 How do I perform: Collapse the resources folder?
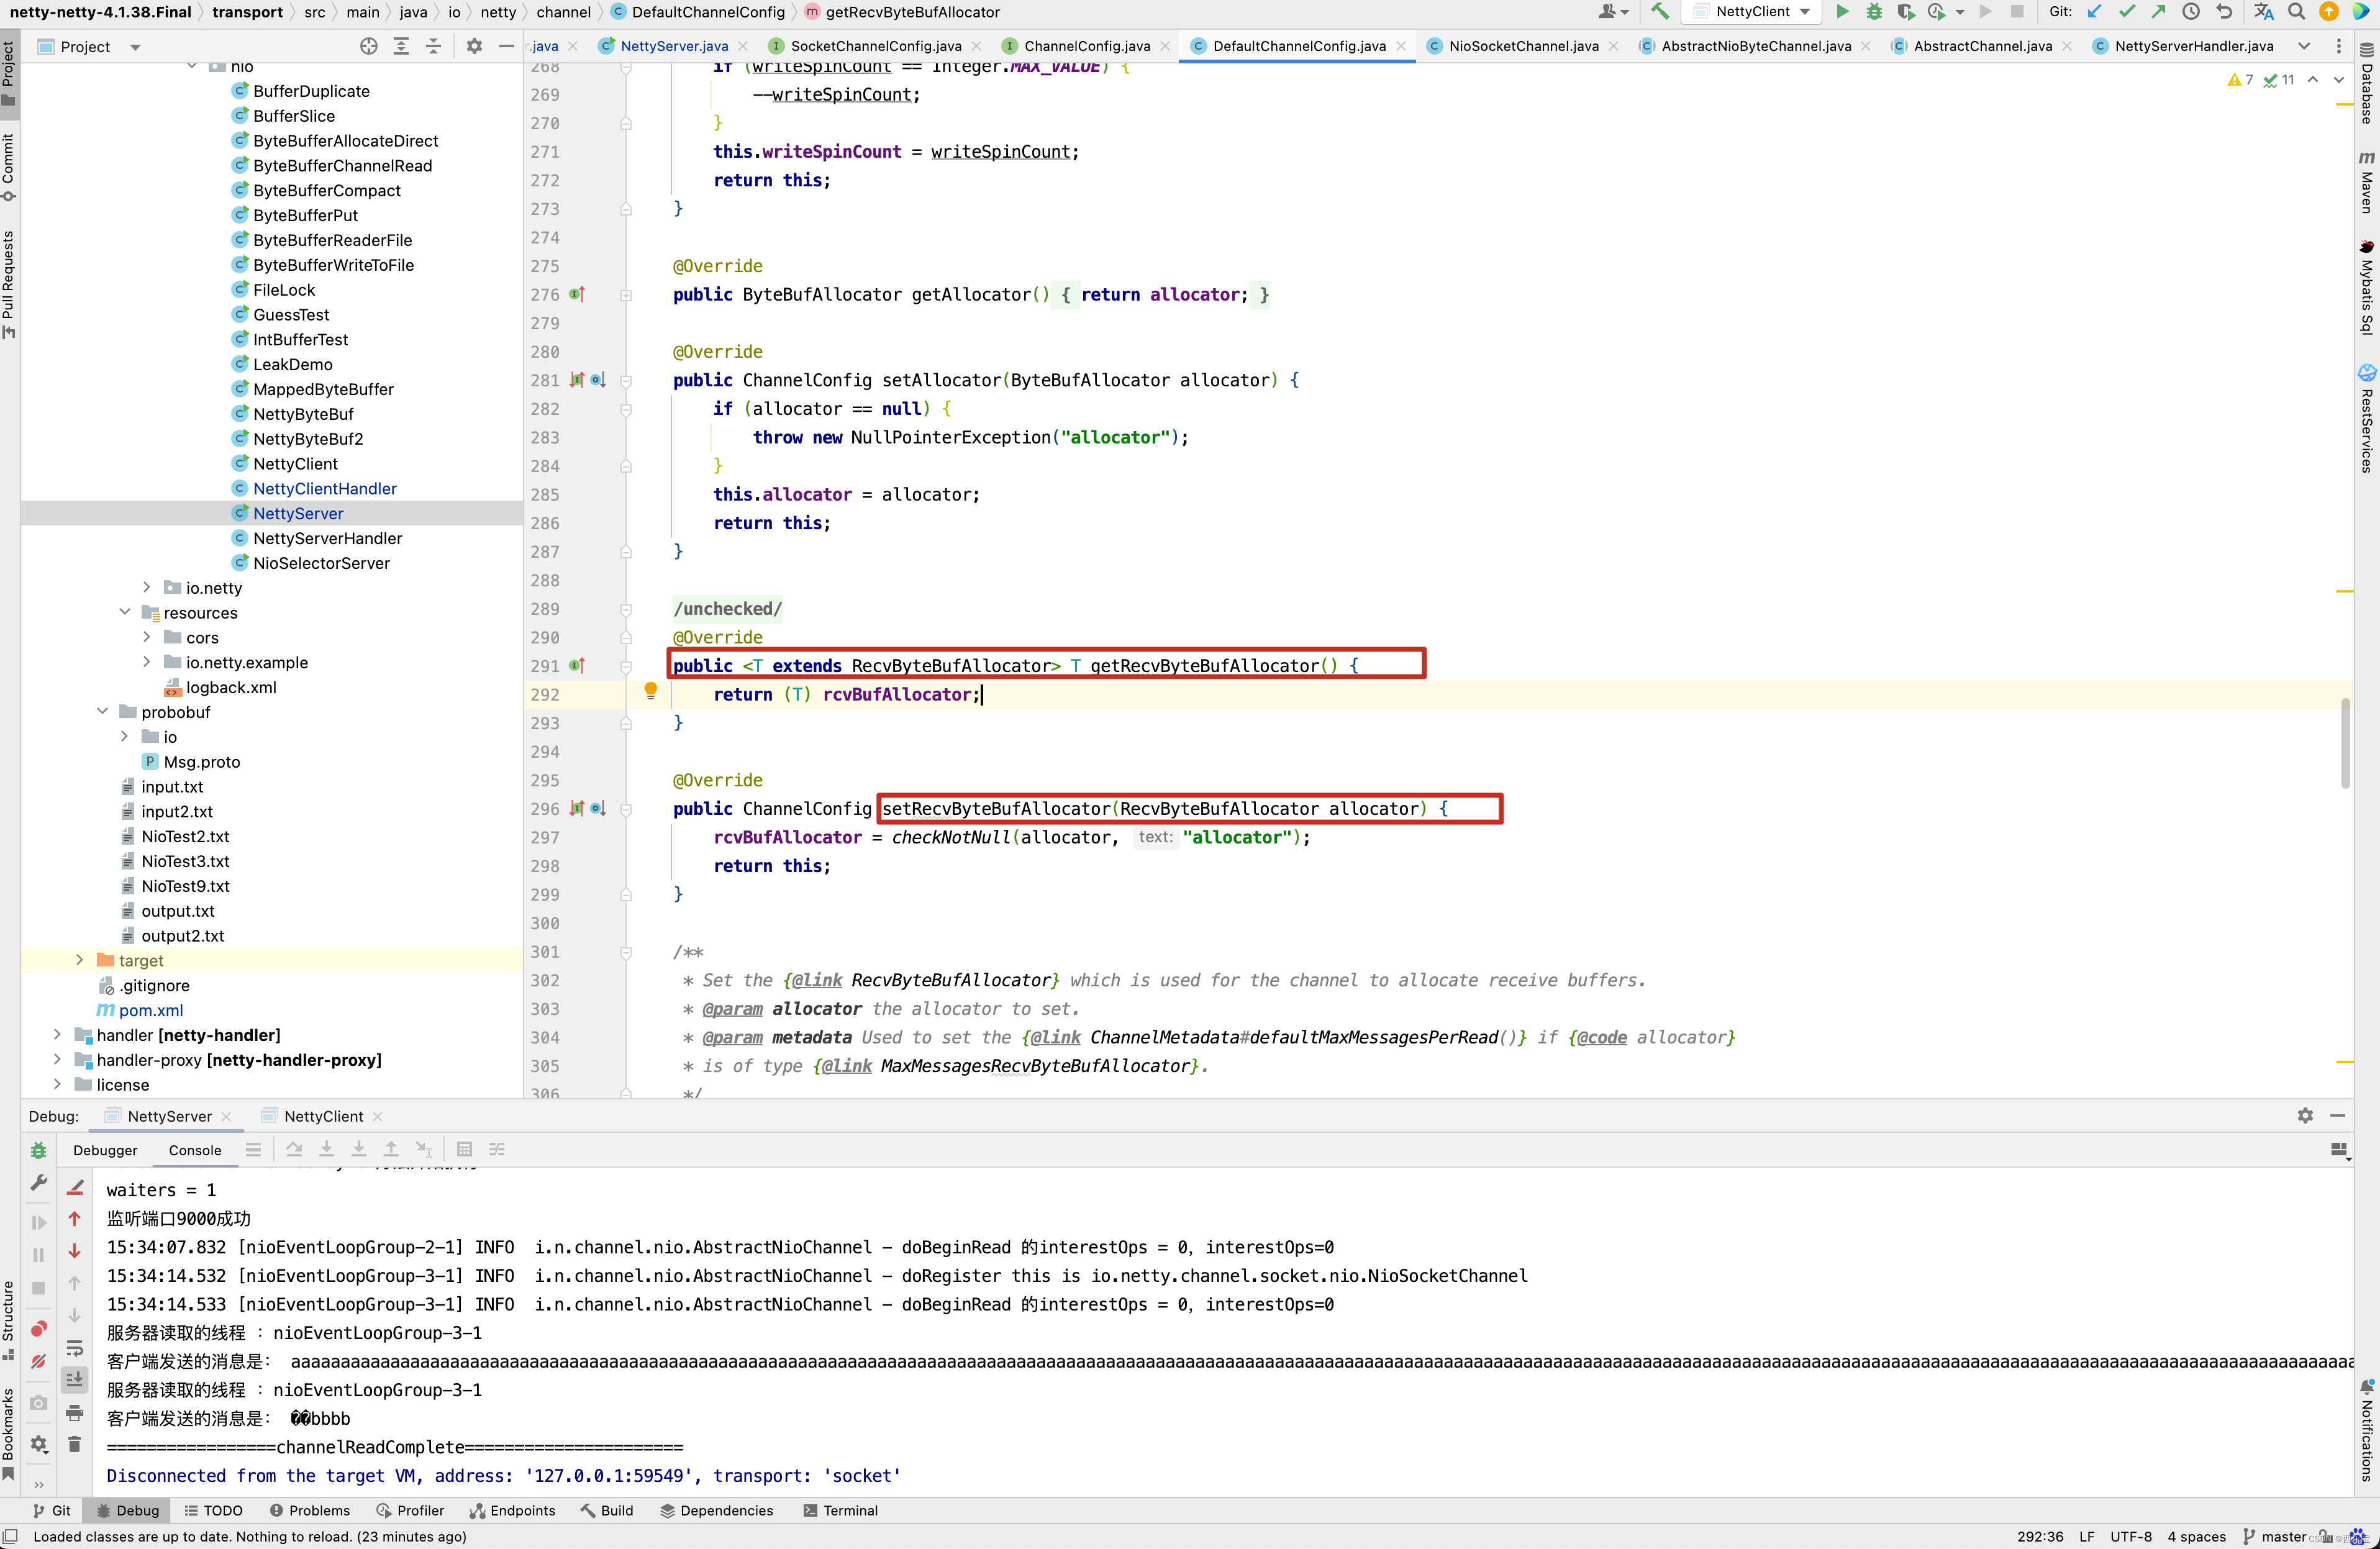point(125,612)
